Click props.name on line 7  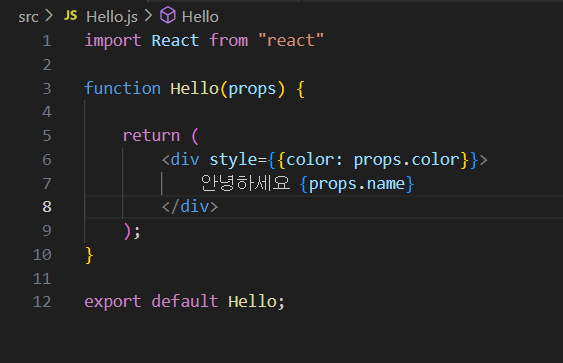click(357, 184)
